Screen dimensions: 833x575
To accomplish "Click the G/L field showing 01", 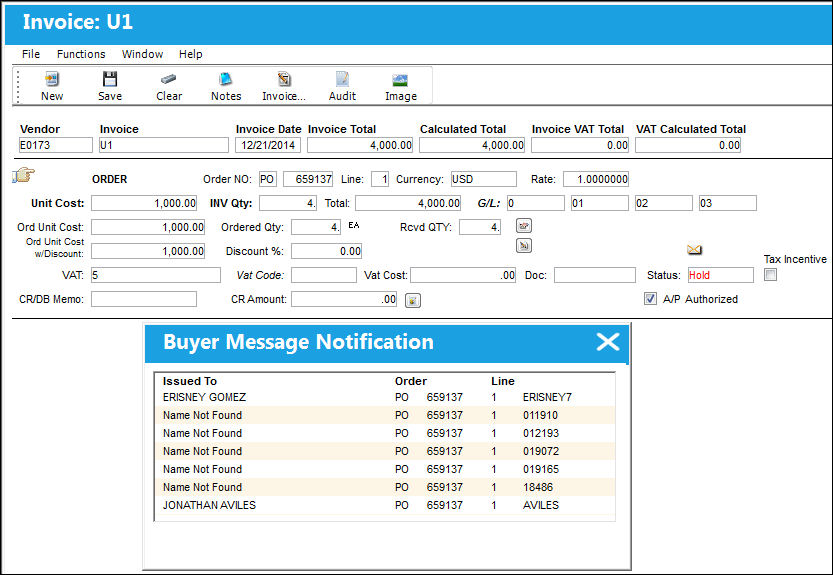I will [600, 203].
